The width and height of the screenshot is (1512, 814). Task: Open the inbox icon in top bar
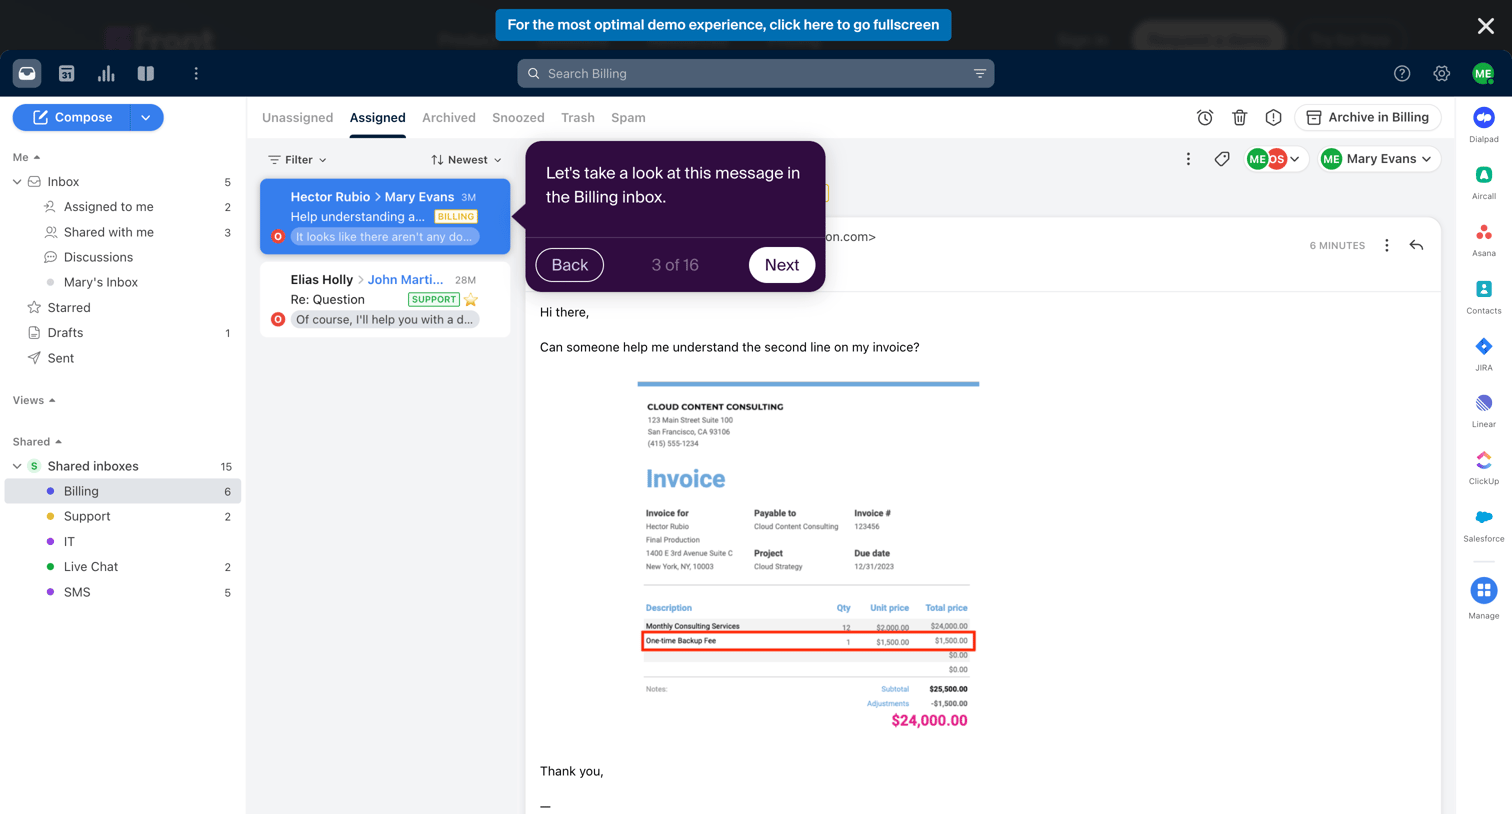tap(27, 73)
